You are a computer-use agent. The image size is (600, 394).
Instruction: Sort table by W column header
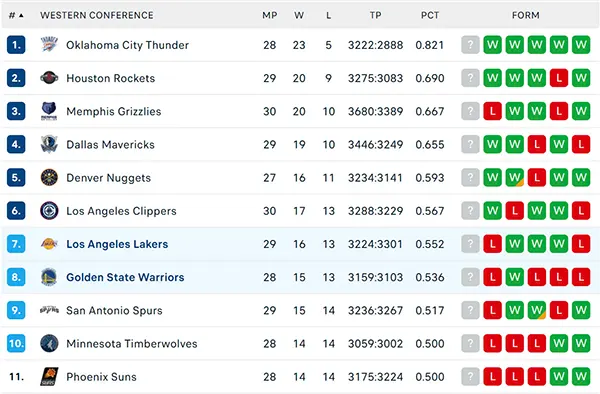(299, 15)
